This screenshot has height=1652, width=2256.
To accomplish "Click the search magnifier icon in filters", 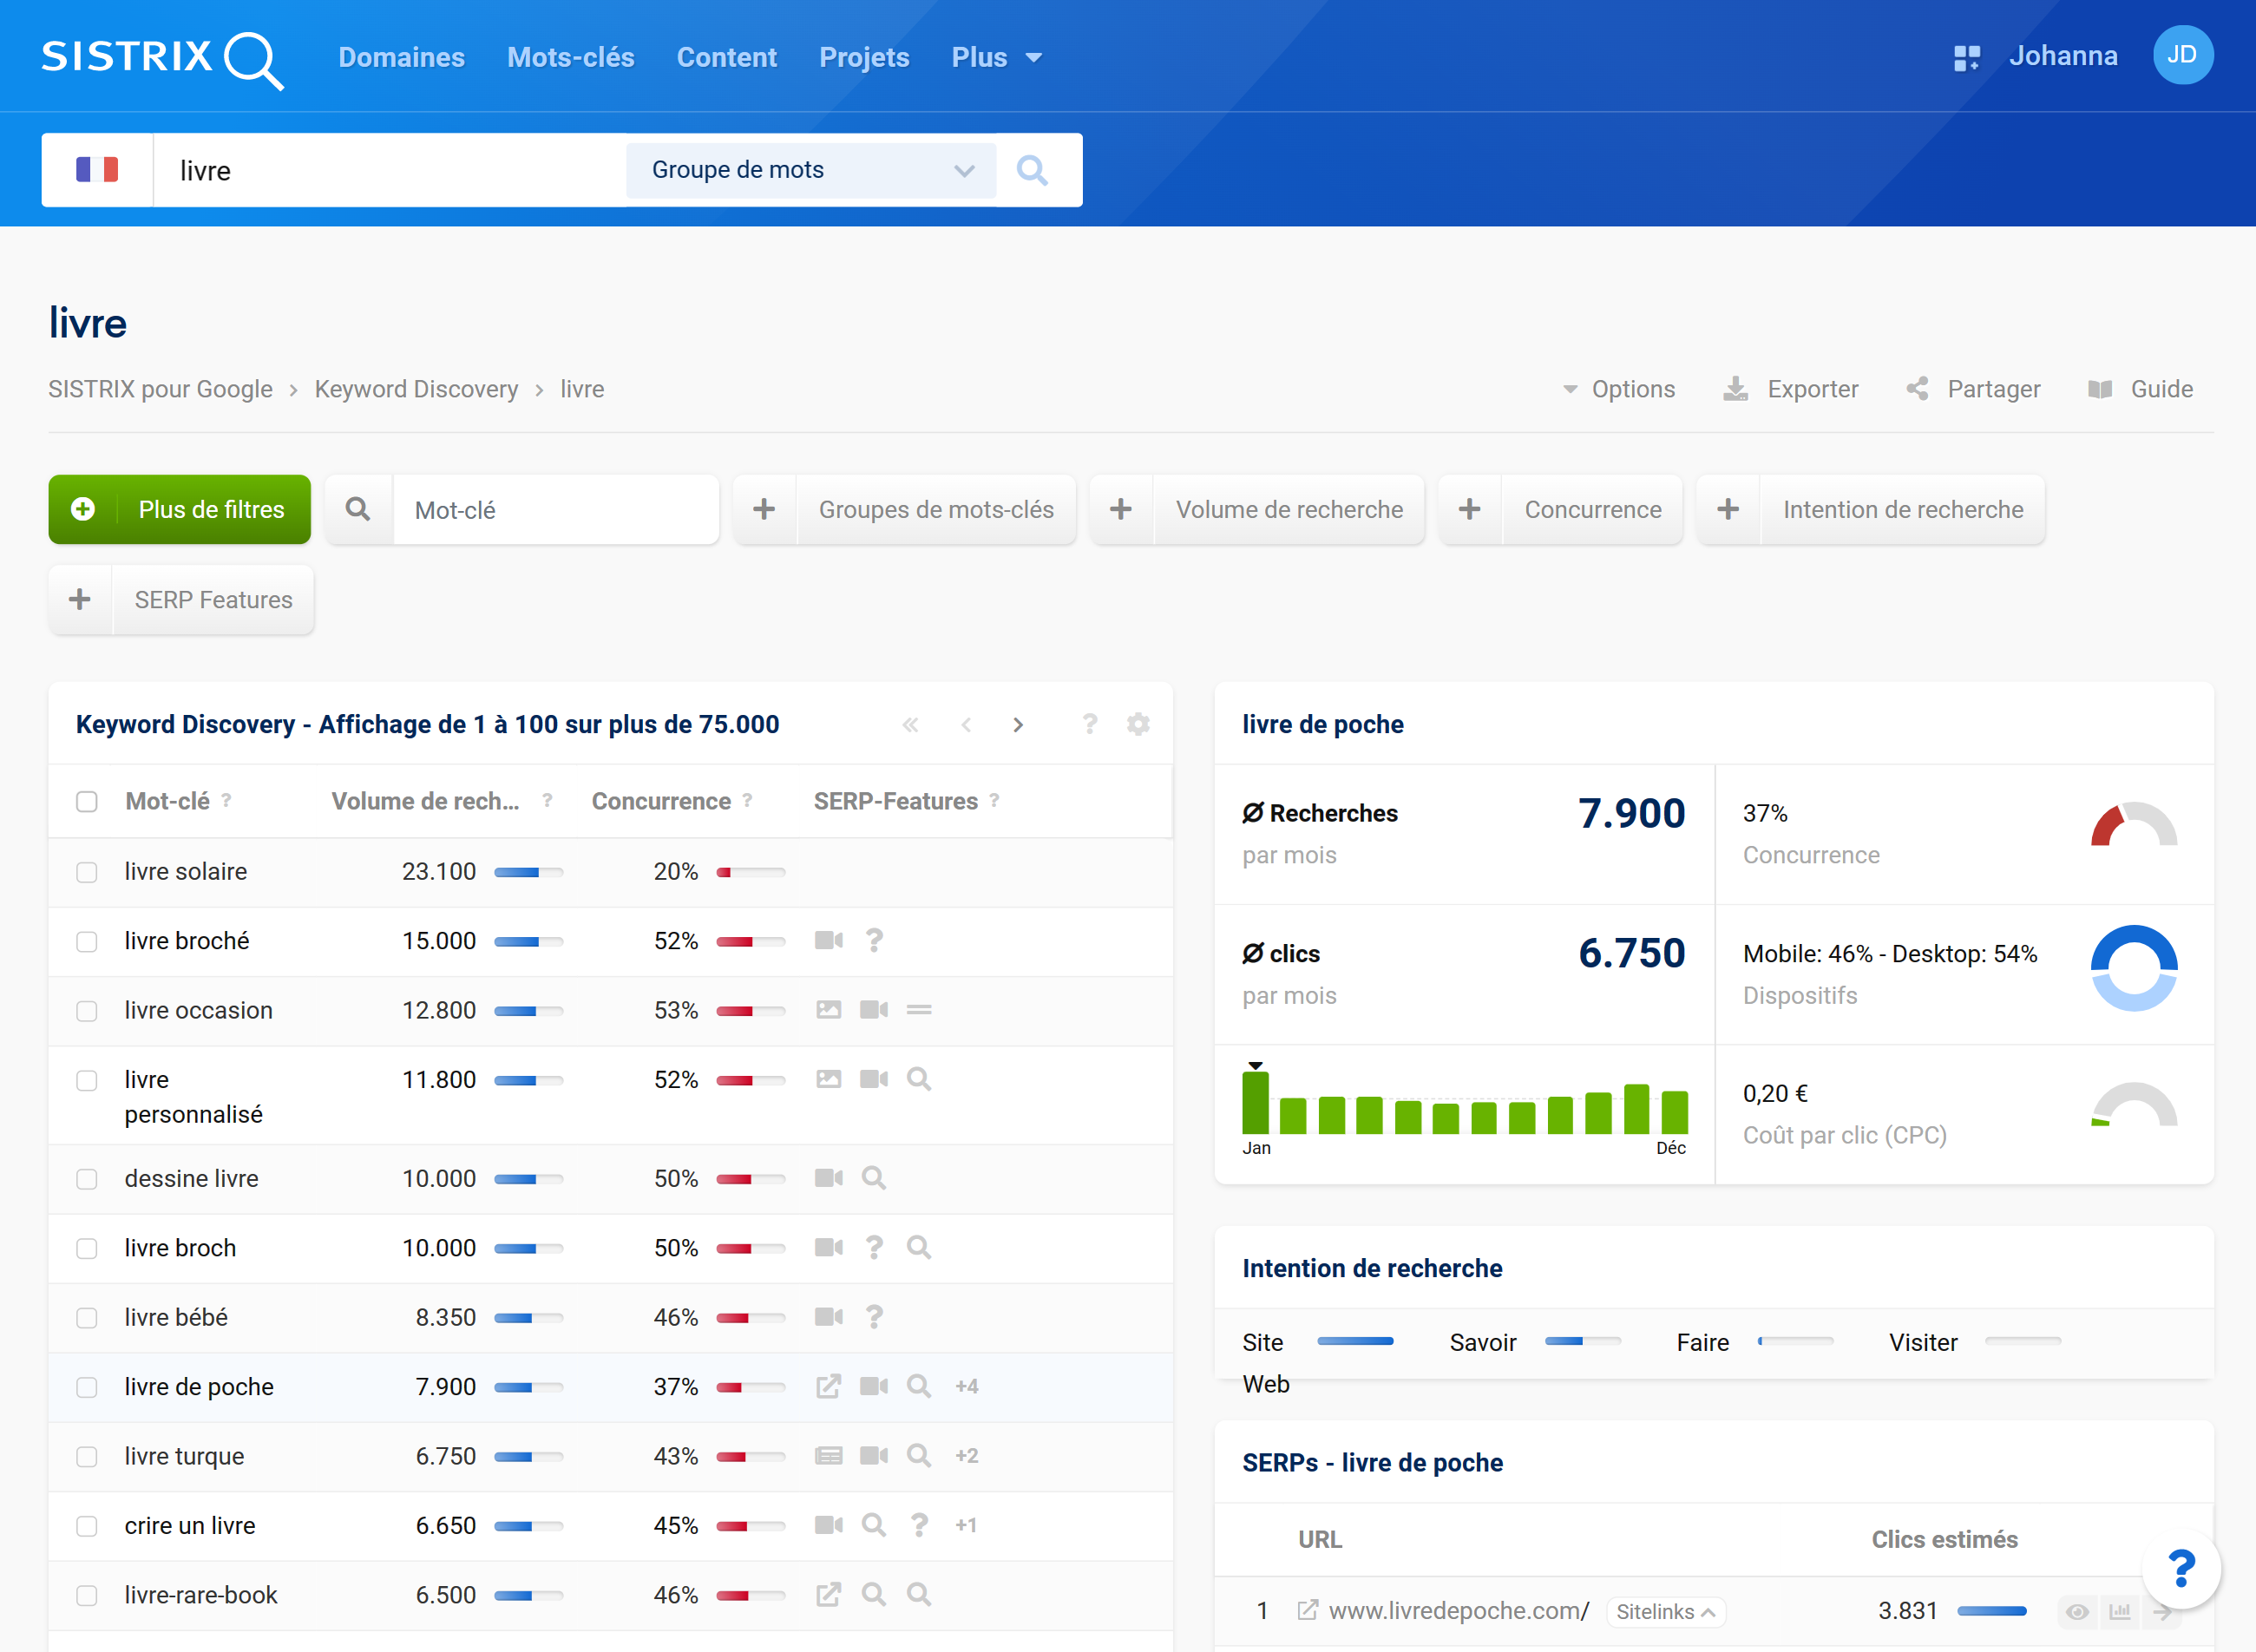I will [359, 510].
